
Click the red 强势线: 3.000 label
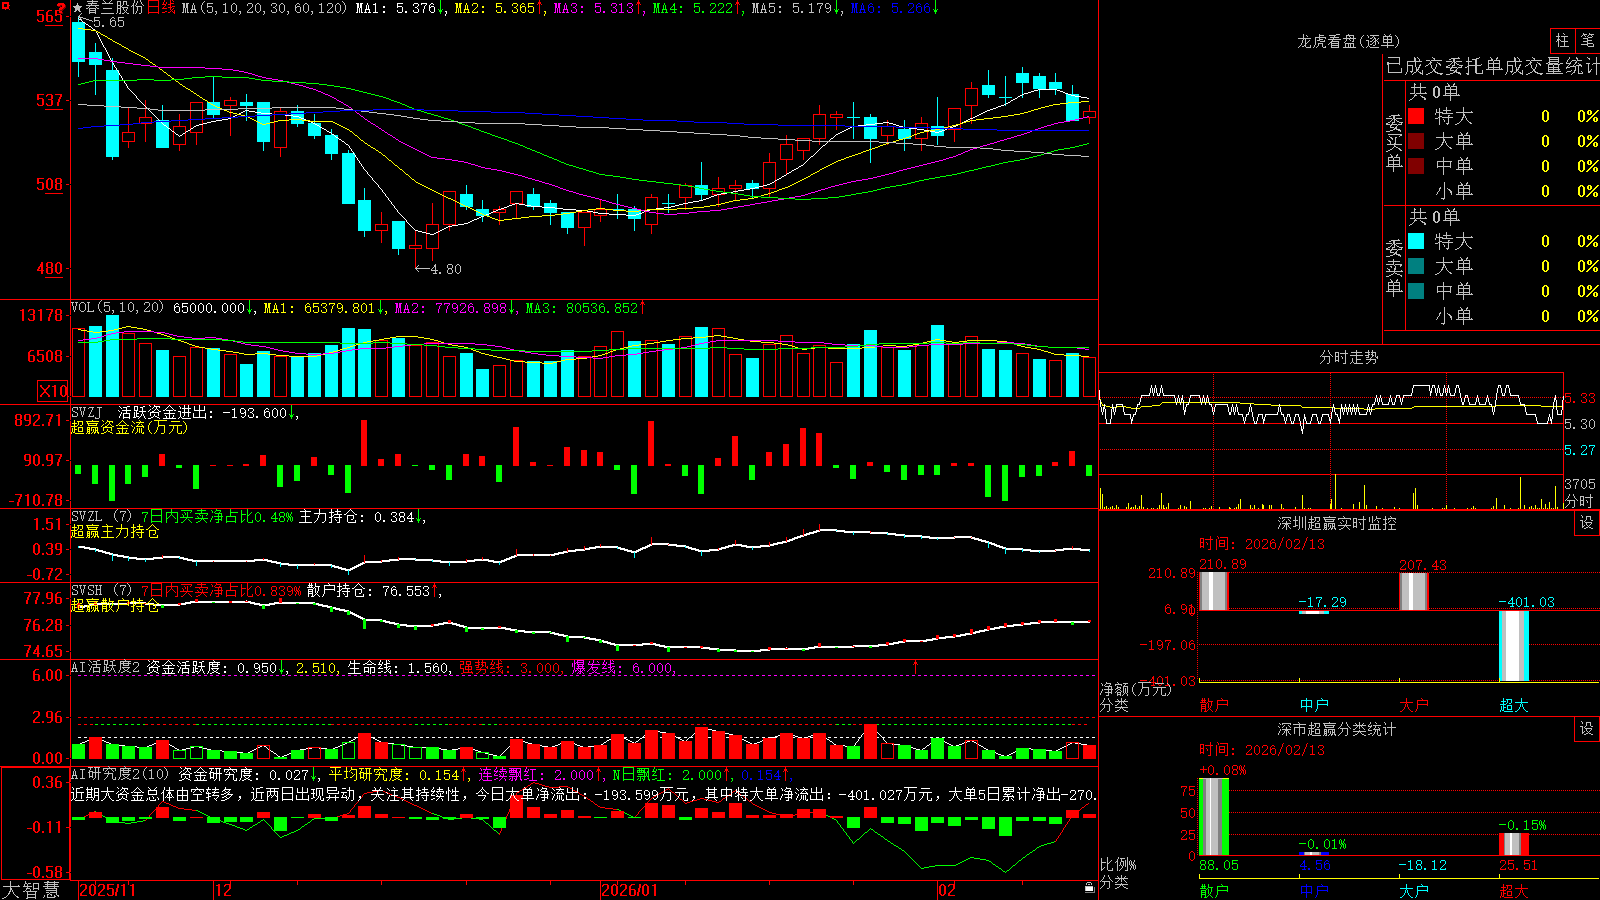pos(510,667)
